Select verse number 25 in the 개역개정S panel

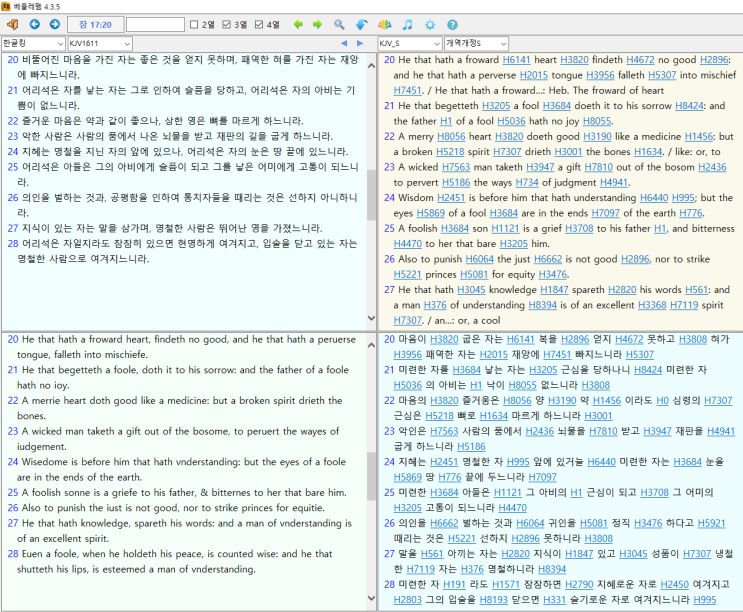click(390, 493)
